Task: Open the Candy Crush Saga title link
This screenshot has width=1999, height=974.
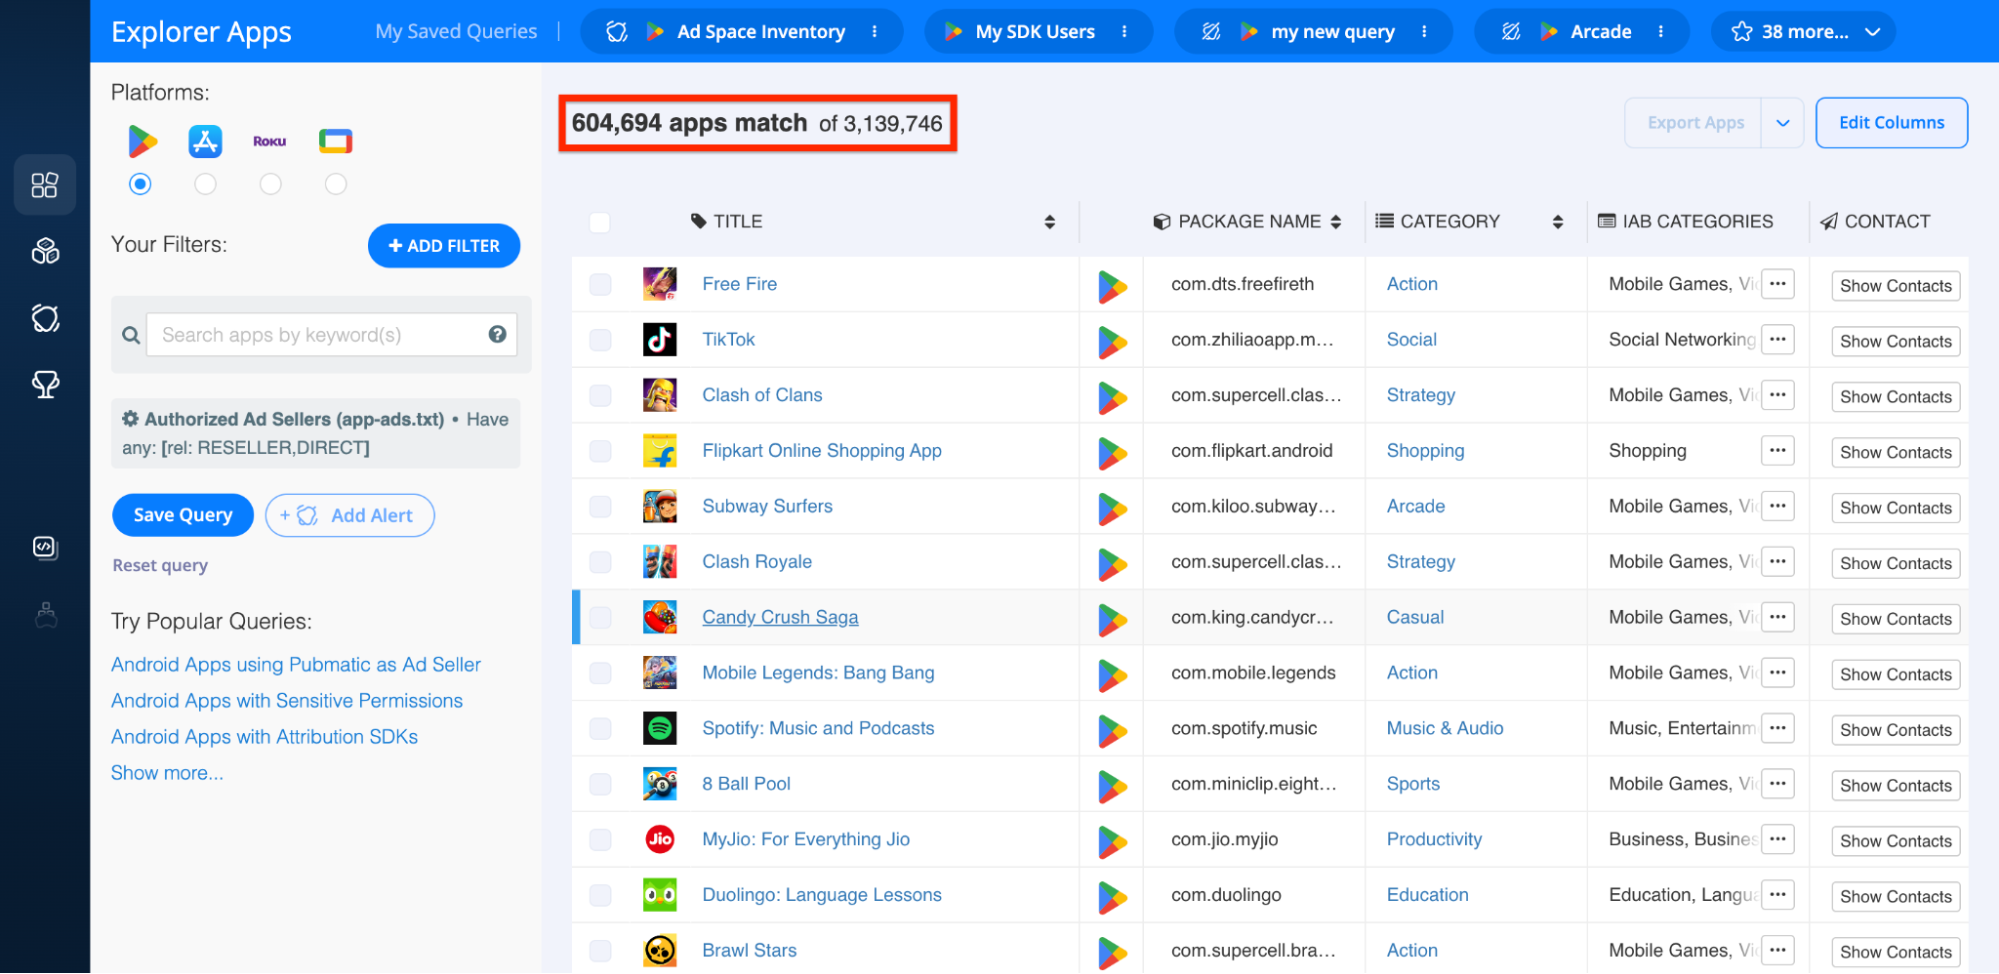Action: click(780, 618)
